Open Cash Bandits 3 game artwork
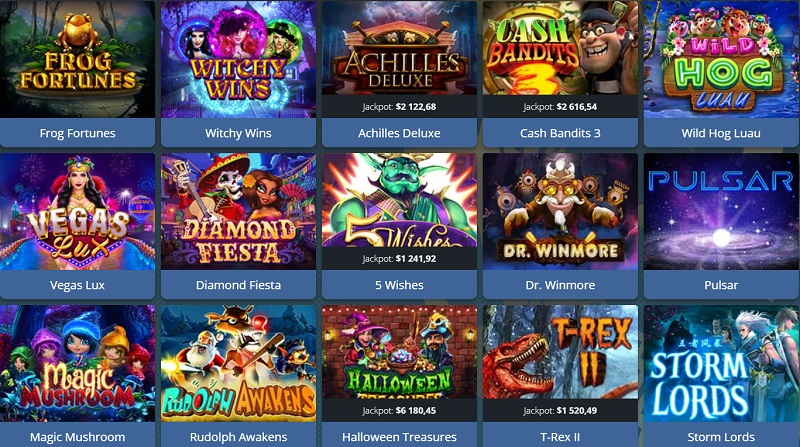Screen dimensions: 800x447 point(560,48)
